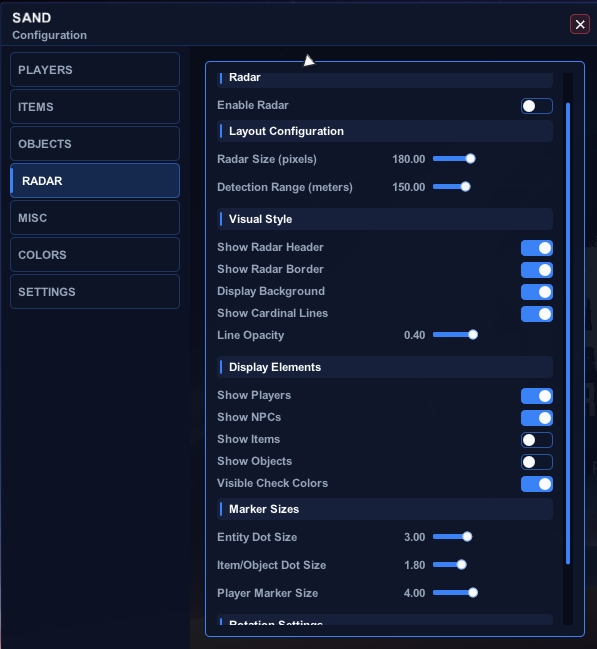Screen dimensions: 597x649
Task: Click the Line Opacity slider
Action: point(455,334)
